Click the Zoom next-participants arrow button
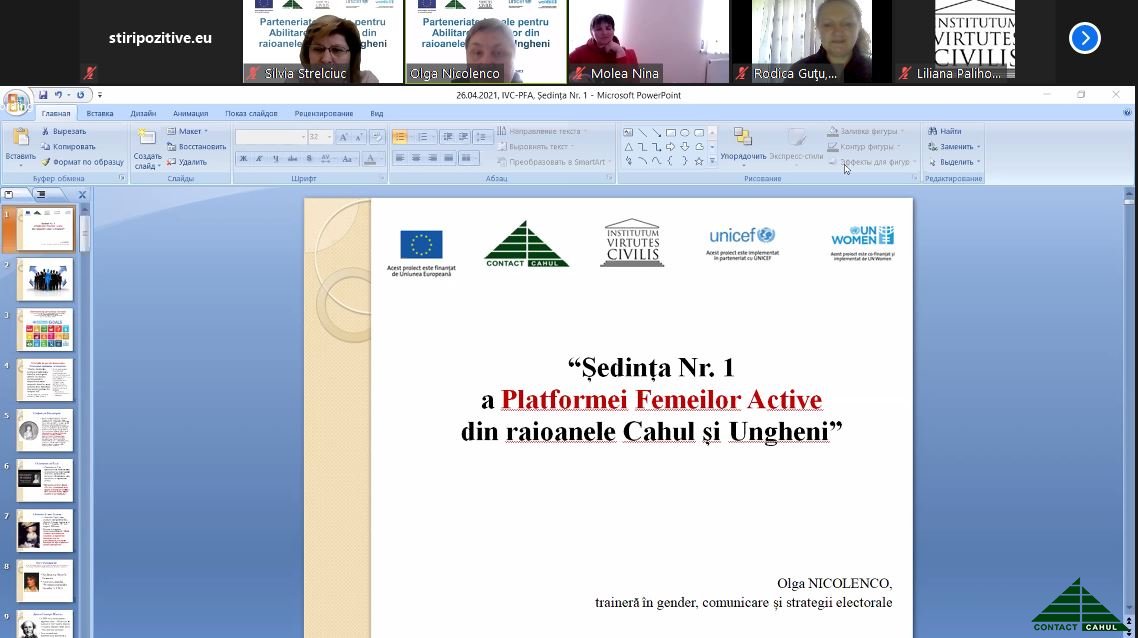The width and height of the screenshot is (1138, 638). tap(1084, 38)
